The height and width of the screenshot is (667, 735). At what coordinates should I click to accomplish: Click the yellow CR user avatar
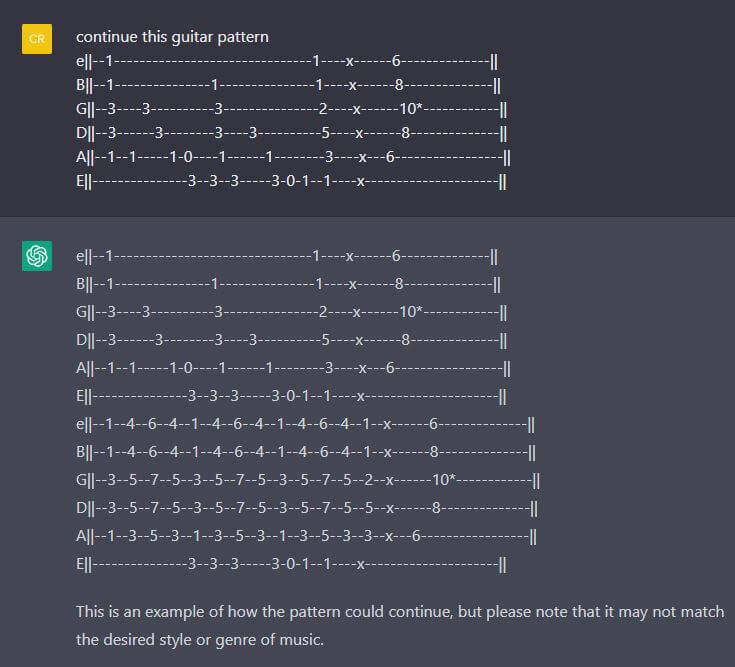point(37,38)
